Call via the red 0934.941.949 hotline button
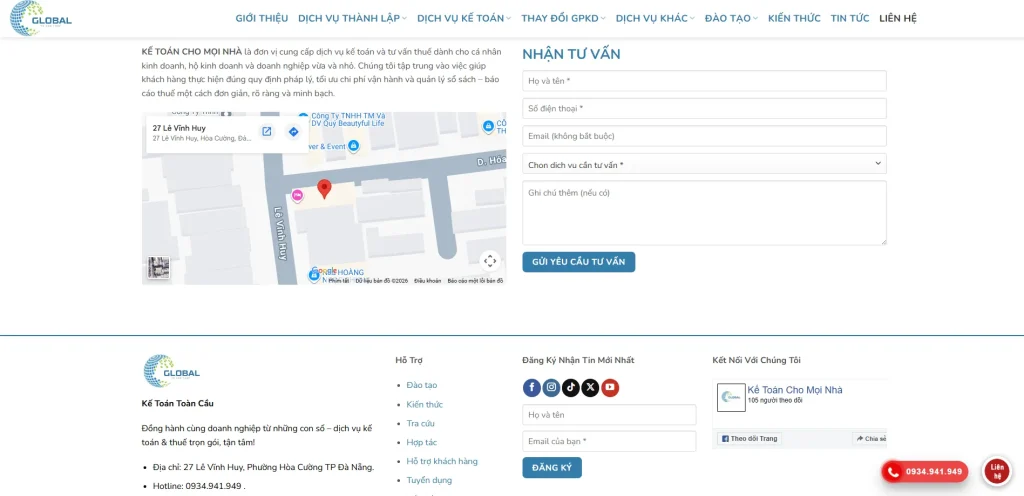This screenshot has height=496, width=1024. click(924, 472)
